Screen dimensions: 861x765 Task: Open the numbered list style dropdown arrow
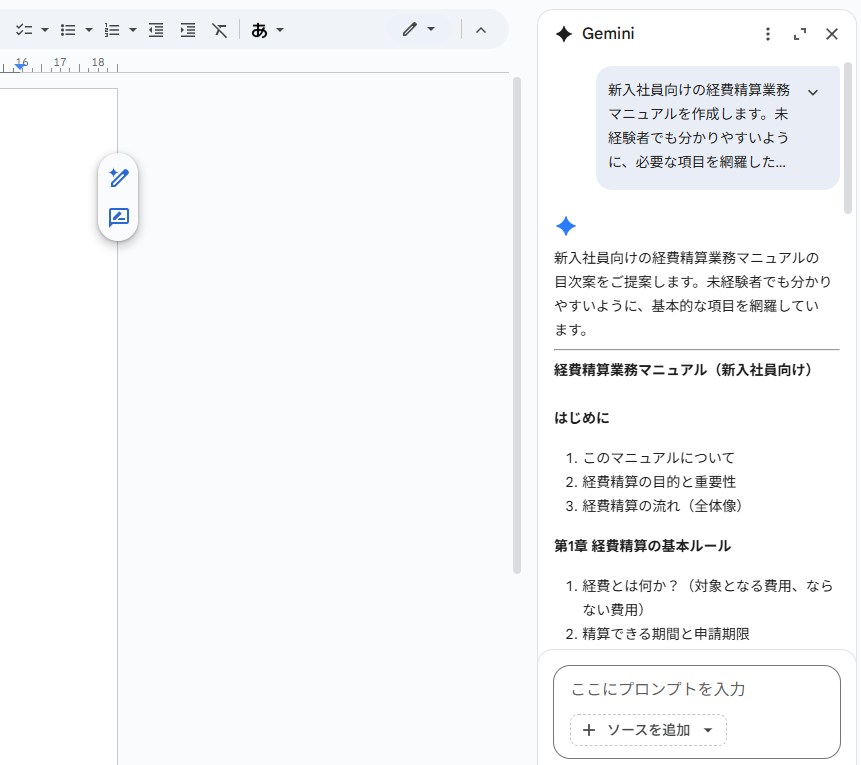coord(133,30)
